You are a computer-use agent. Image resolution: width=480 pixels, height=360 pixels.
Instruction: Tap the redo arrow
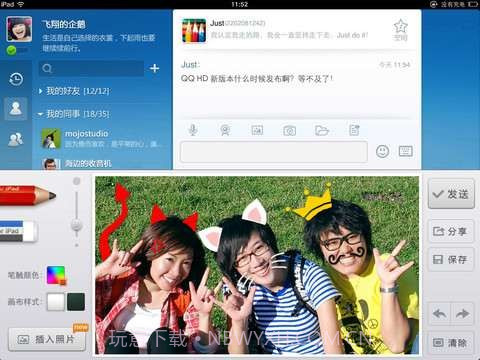462,313
